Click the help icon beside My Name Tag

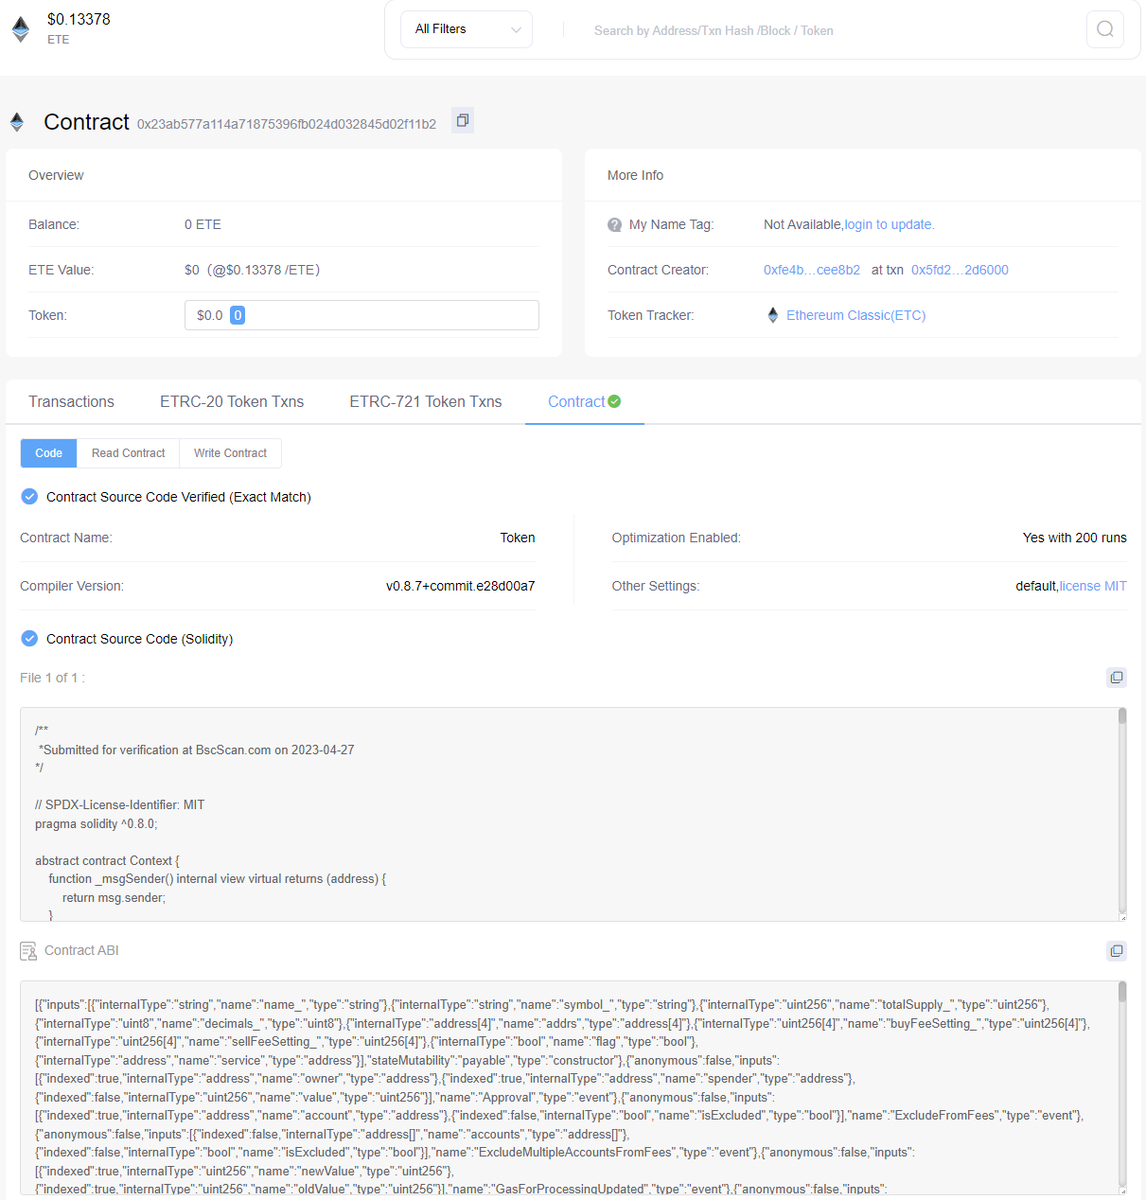(x=615, y=225)
